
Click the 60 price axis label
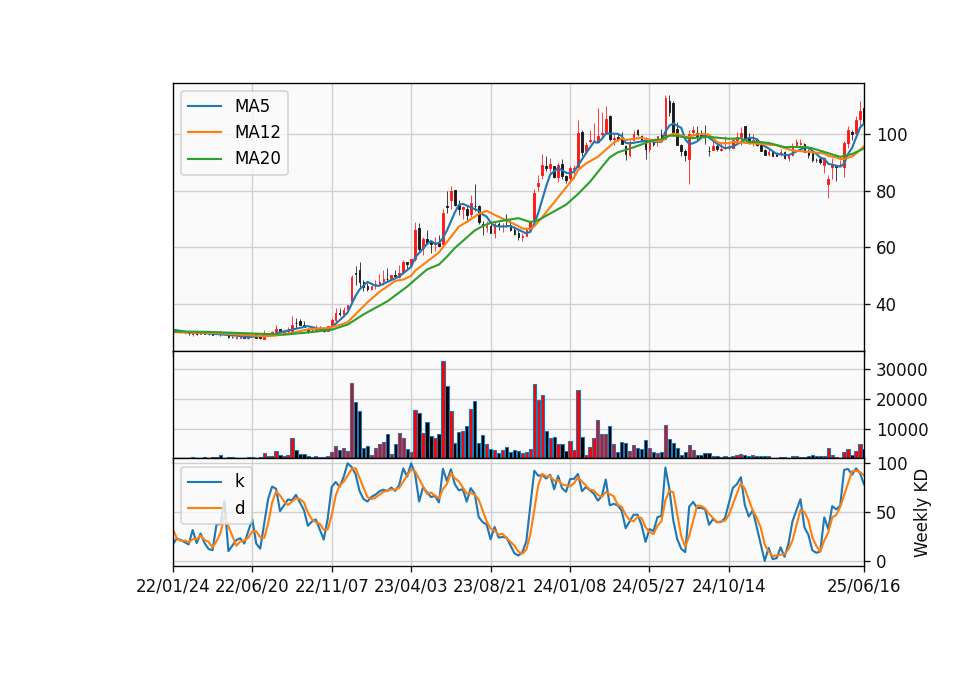click(887, 248)
